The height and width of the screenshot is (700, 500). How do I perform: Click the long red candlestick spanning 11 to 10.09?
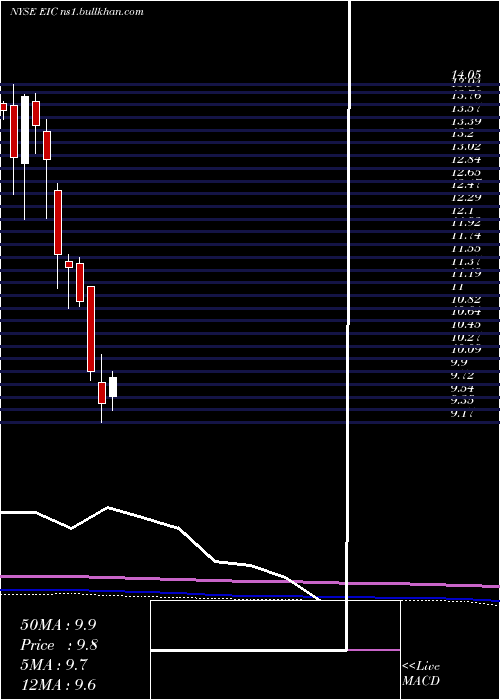click(x=91, y=329)
